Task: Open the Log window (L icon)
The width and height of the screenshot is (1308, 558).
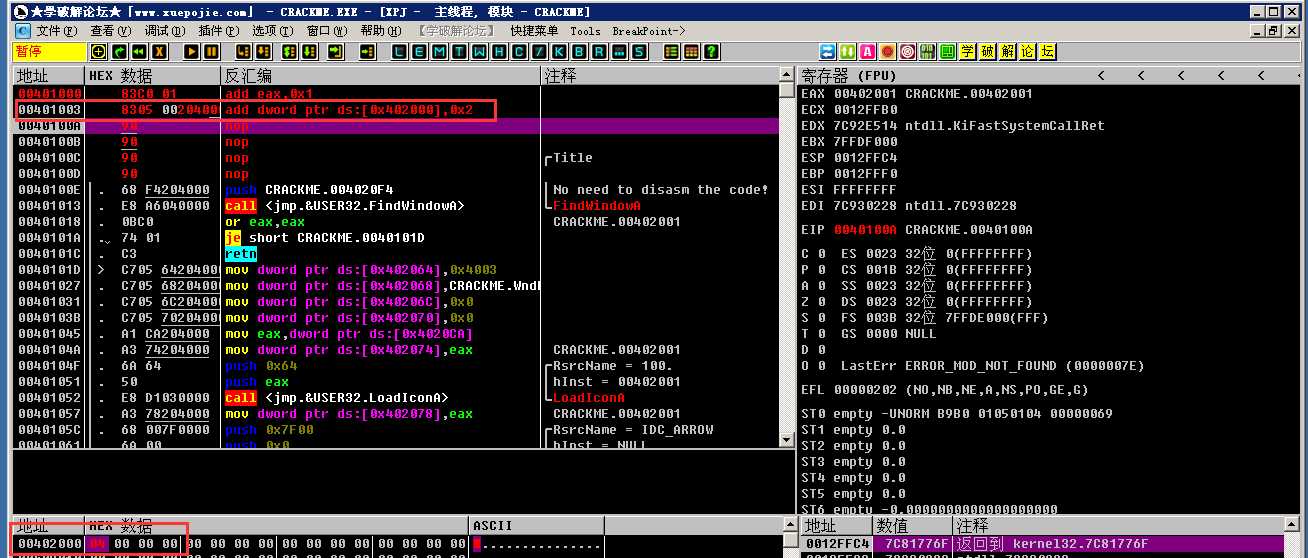Action: [400, 51]
